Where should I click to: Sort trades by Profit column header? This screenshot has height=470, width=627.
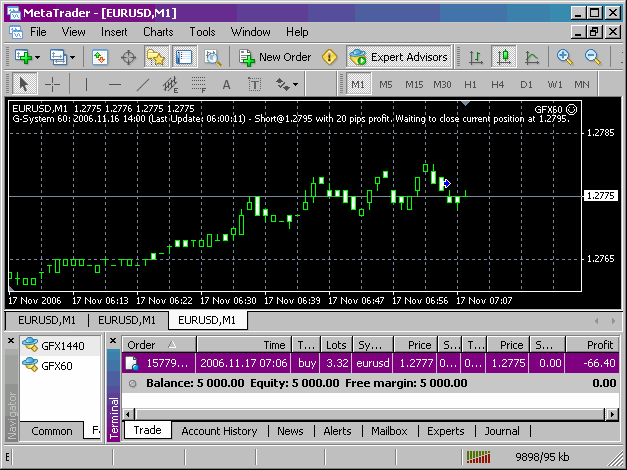pyautogui.click(x=593, y=345)
